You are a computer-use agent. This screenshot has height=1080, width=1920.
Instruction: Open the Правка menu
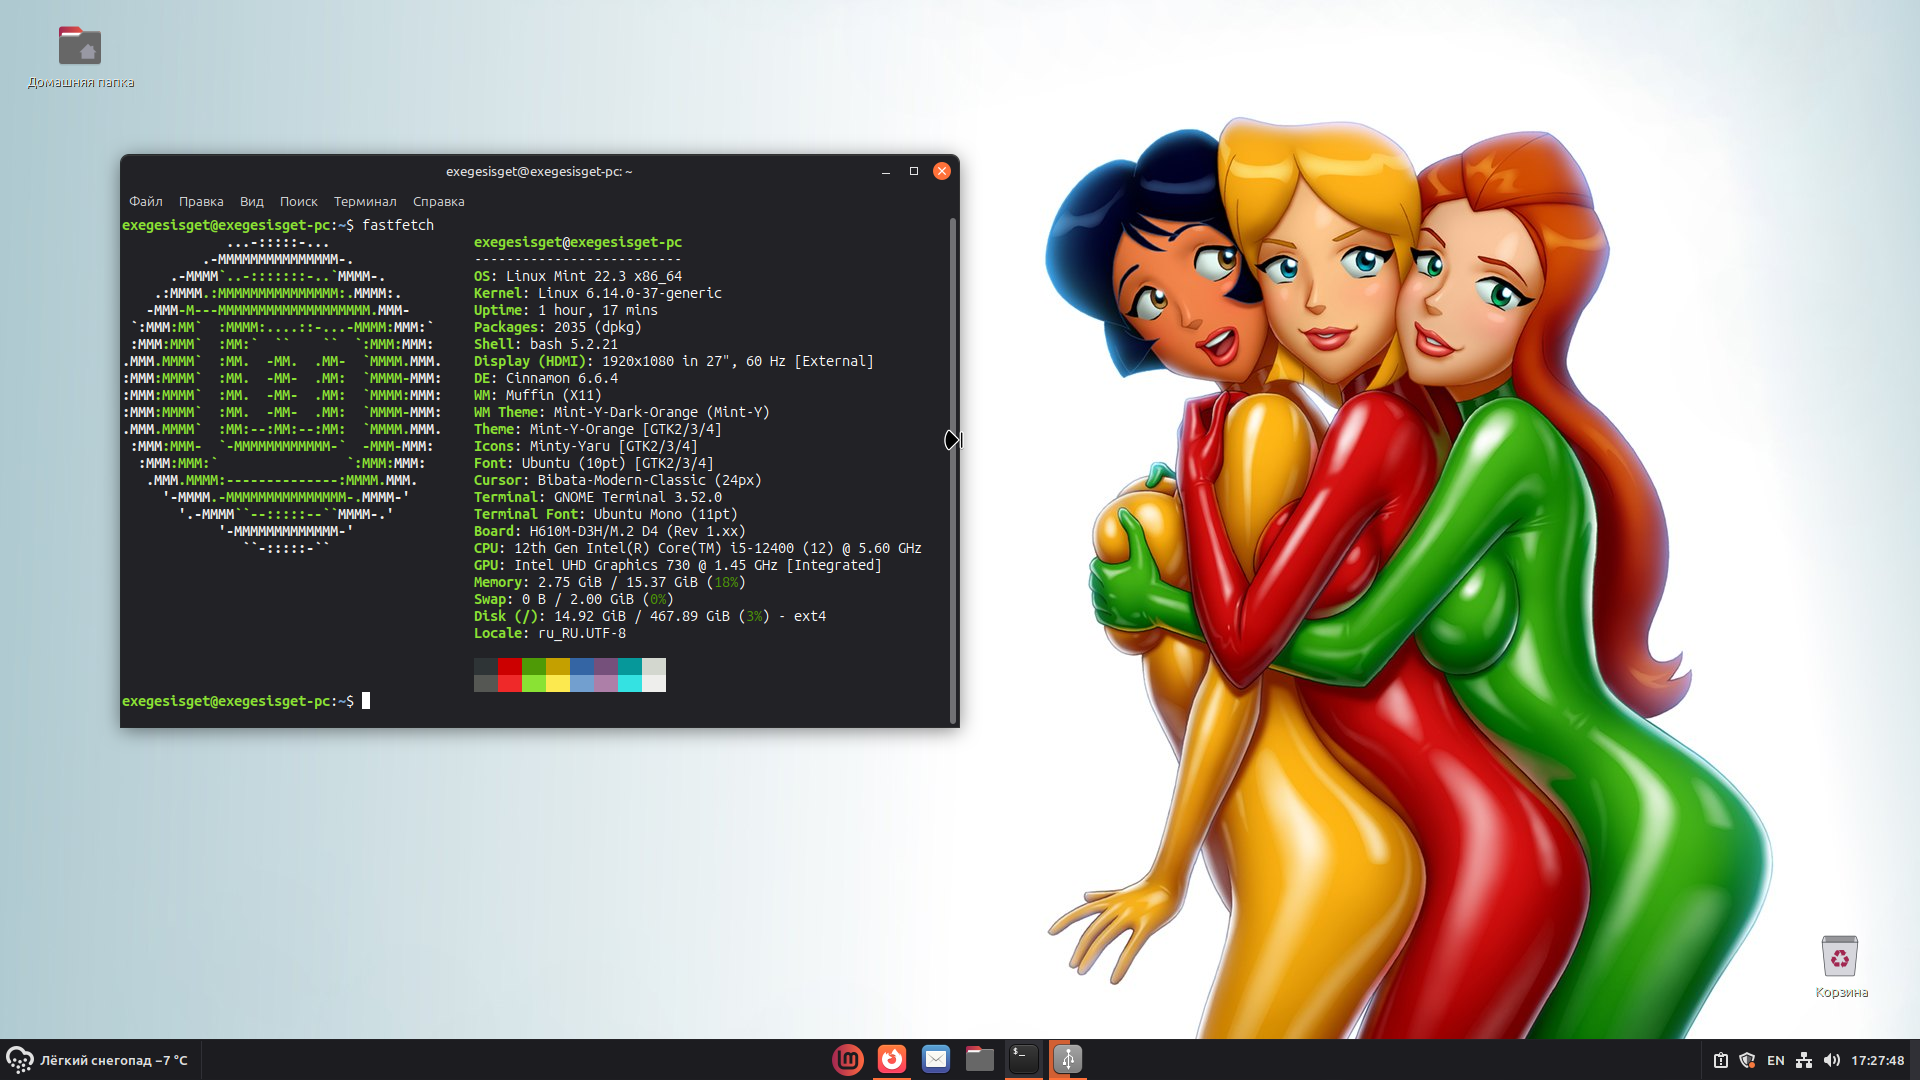[x=201, y=201]
